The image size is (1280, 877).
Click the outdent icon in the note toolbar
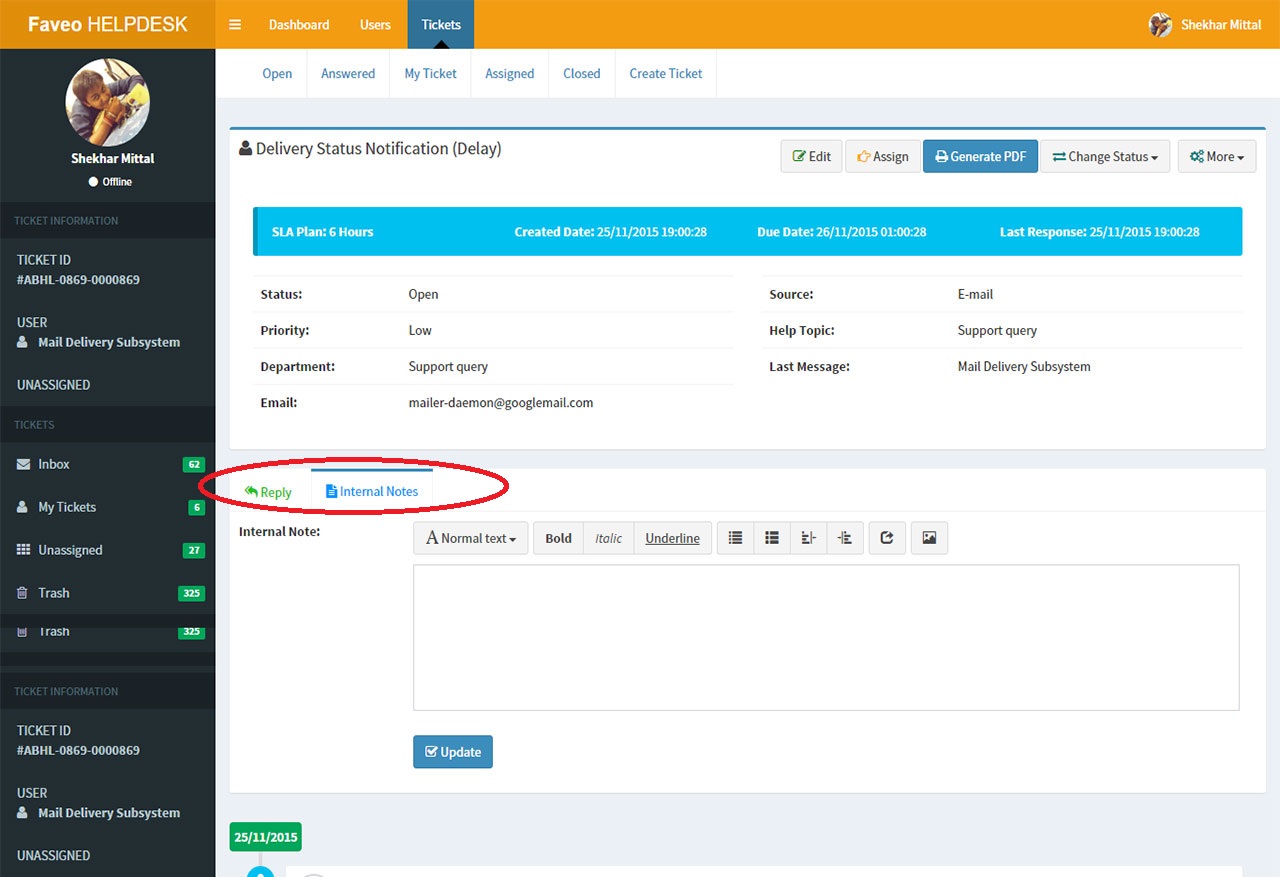[x=808, y=538]
